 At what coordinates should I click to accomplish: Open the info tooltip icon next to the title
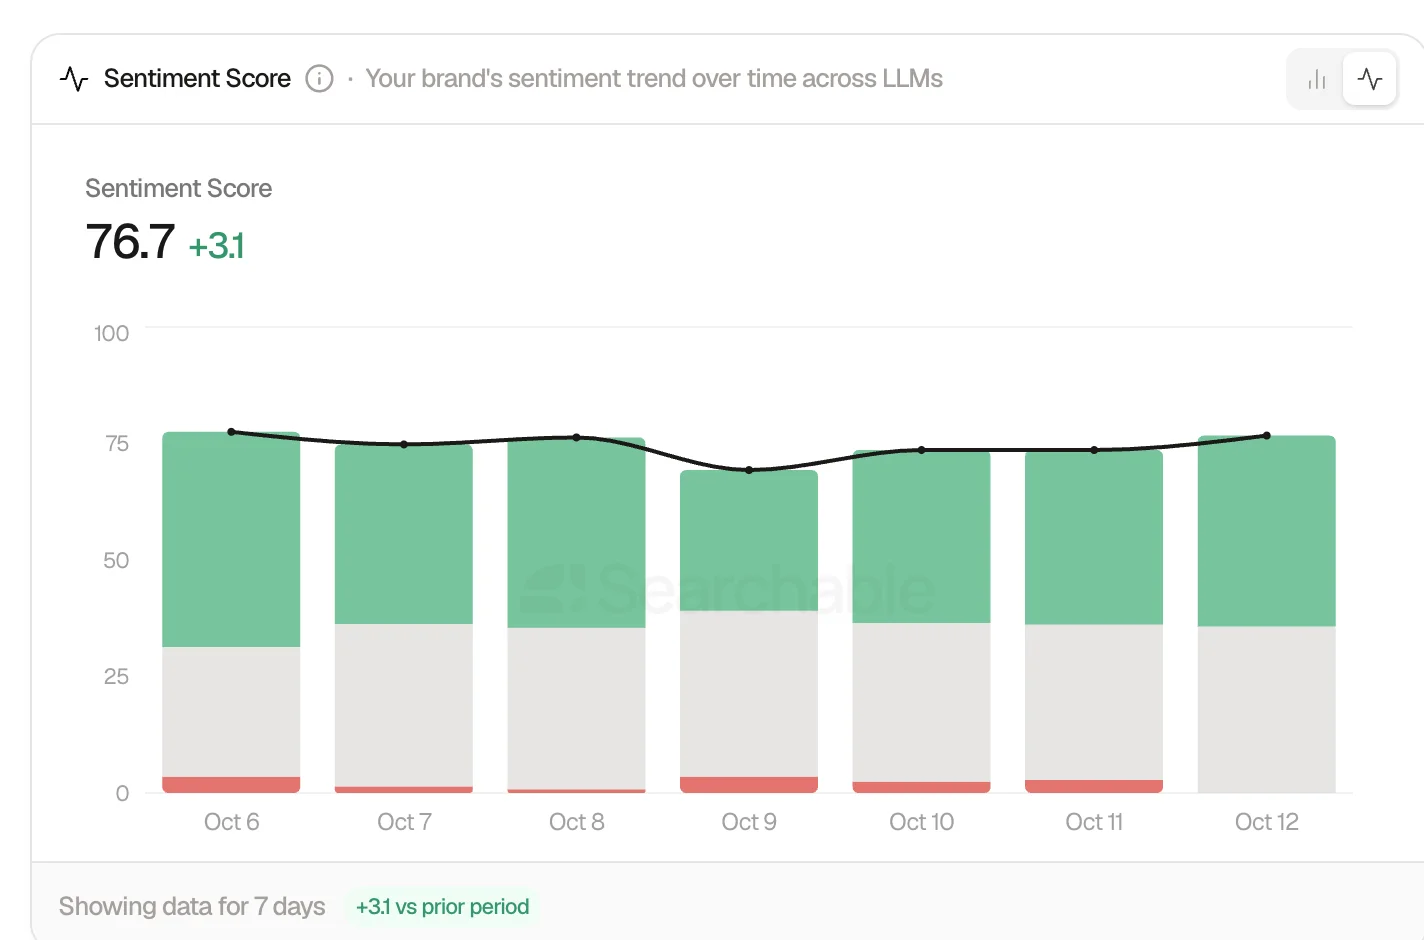pyautogui.click(x=319, y=79)
